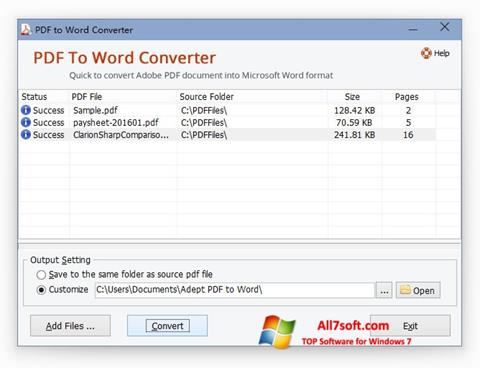Screen dimensions: 480x368
Task: Click the info status icon for ClarionSharpCompariso row
Action: pos(26,134)
